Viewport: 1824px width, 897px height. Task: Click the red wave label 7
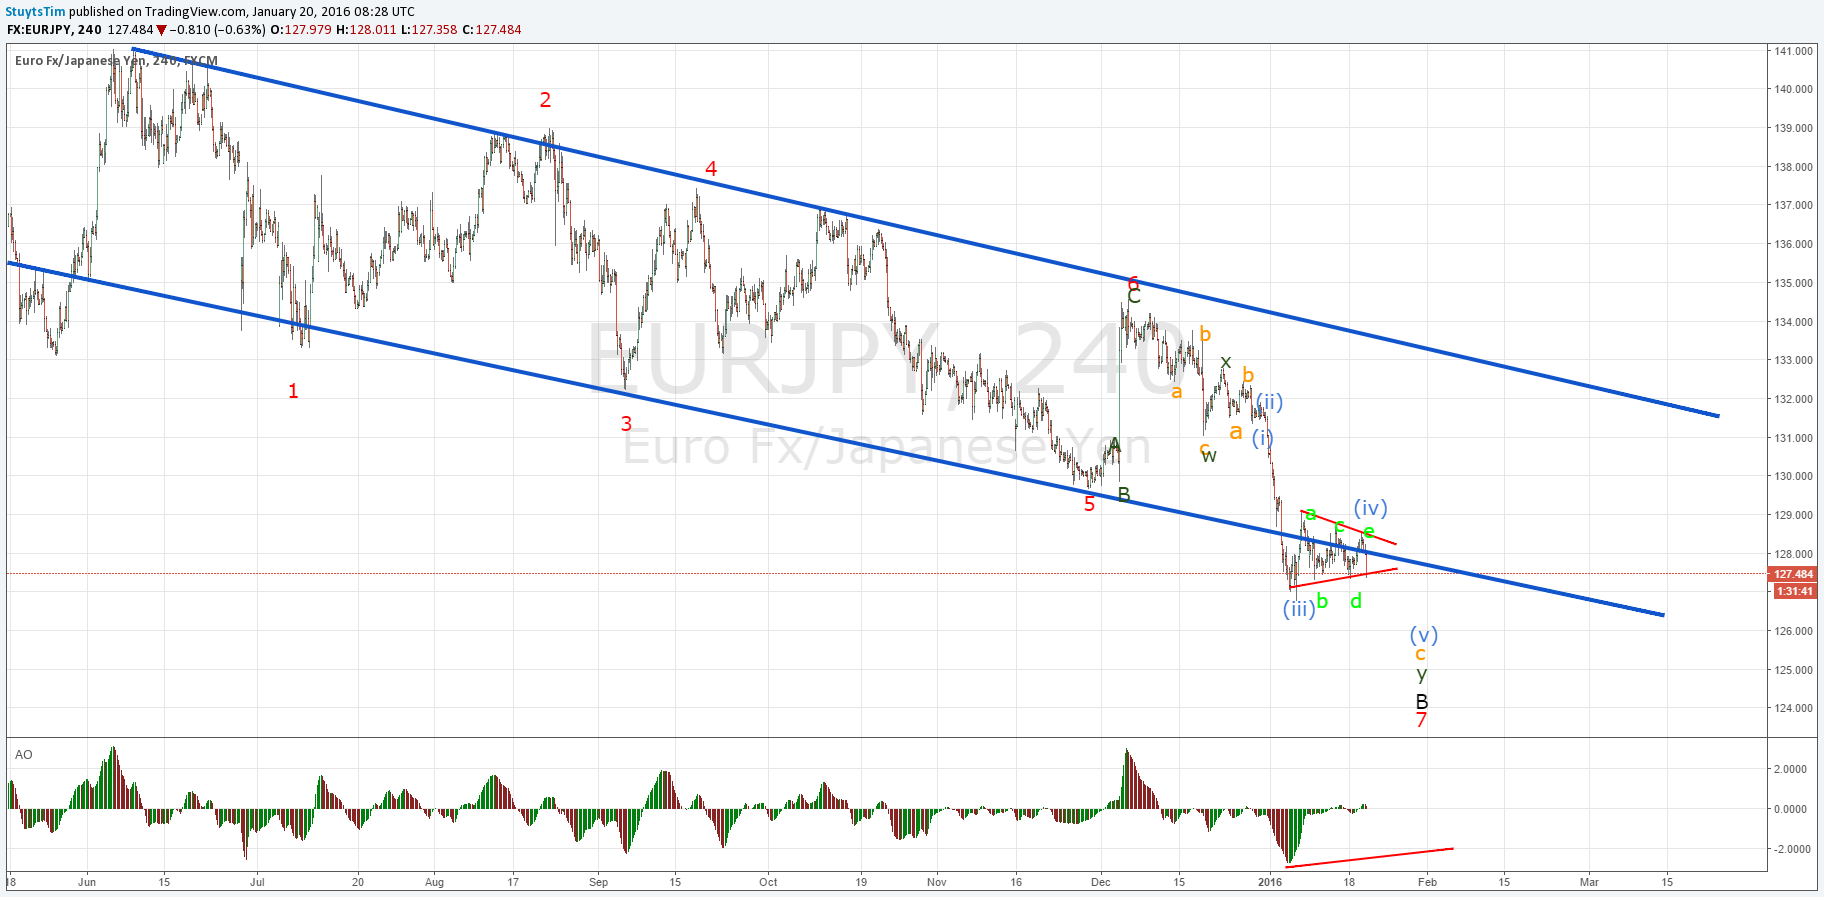click(1421, 720)
